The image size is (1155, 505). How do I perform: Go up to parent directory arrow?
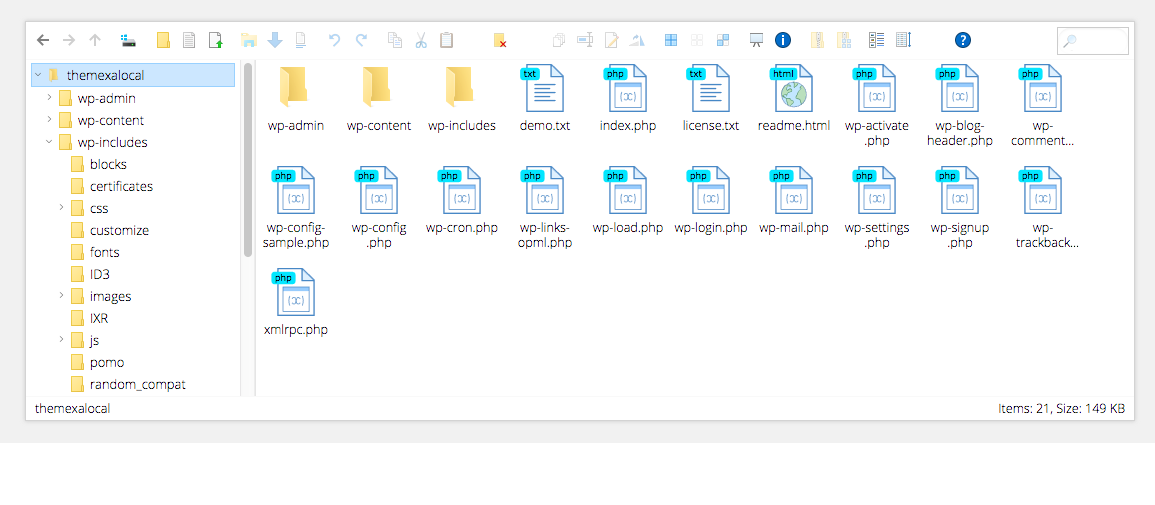click(x=94, y=40)
